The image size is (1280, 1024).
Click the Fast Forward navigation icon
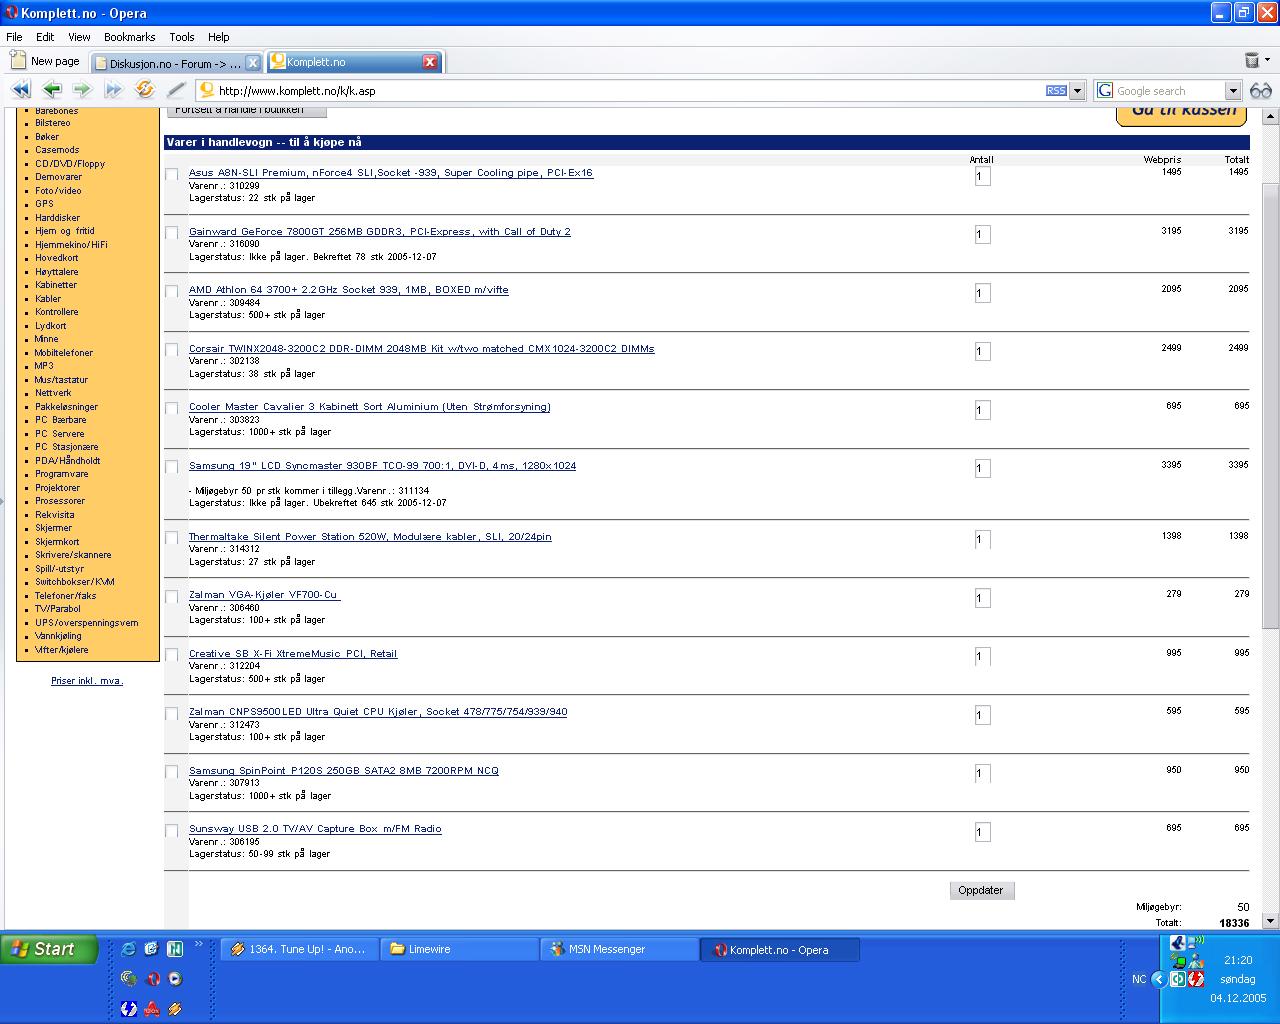[113, 90]
